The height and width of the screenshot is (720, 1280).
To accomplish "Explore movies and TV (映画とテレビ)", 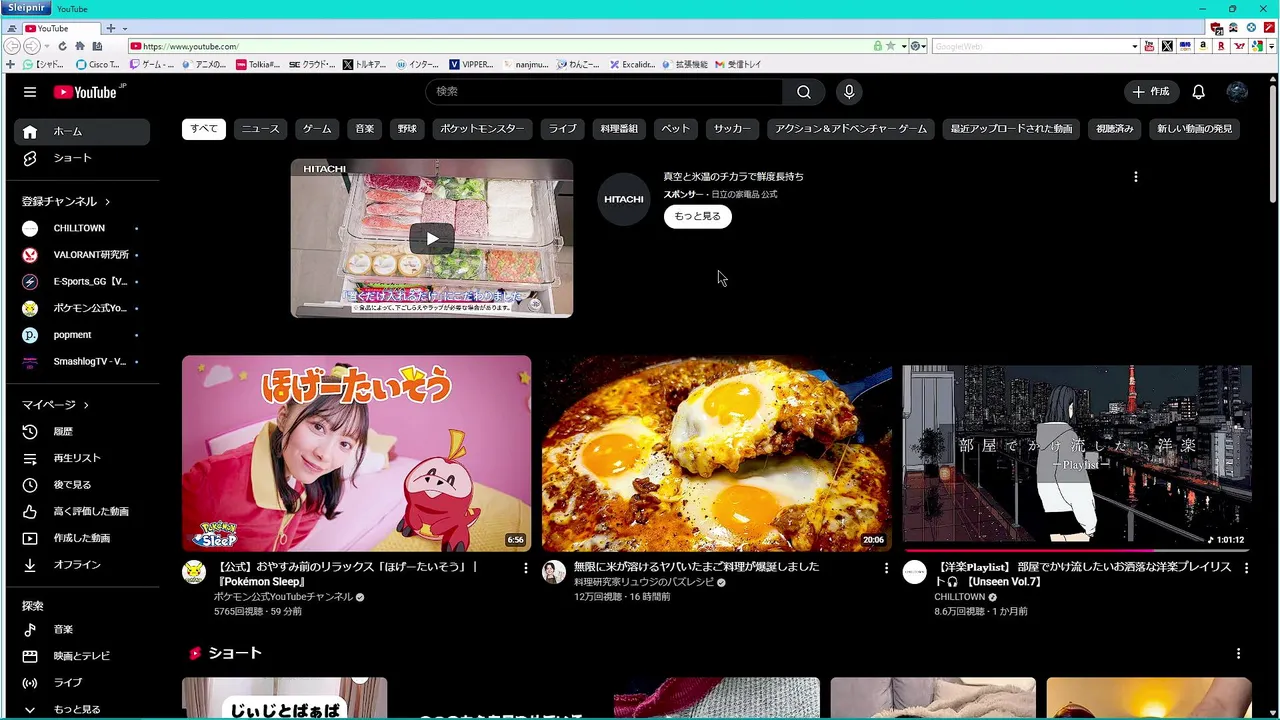I will [82, 656].
